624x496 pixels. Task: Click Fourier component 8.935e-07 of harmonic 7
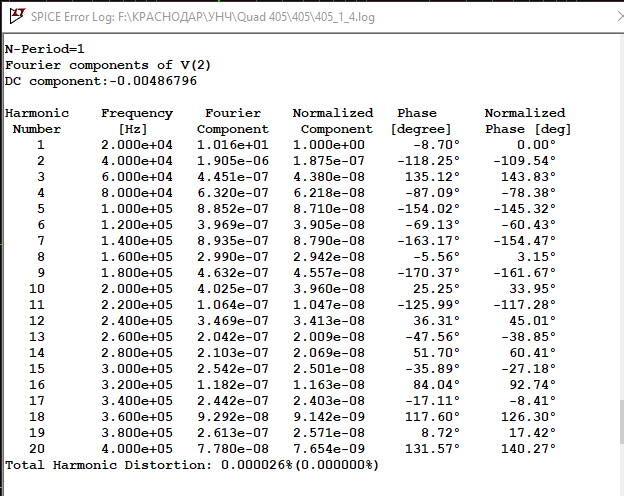[233, 241]
